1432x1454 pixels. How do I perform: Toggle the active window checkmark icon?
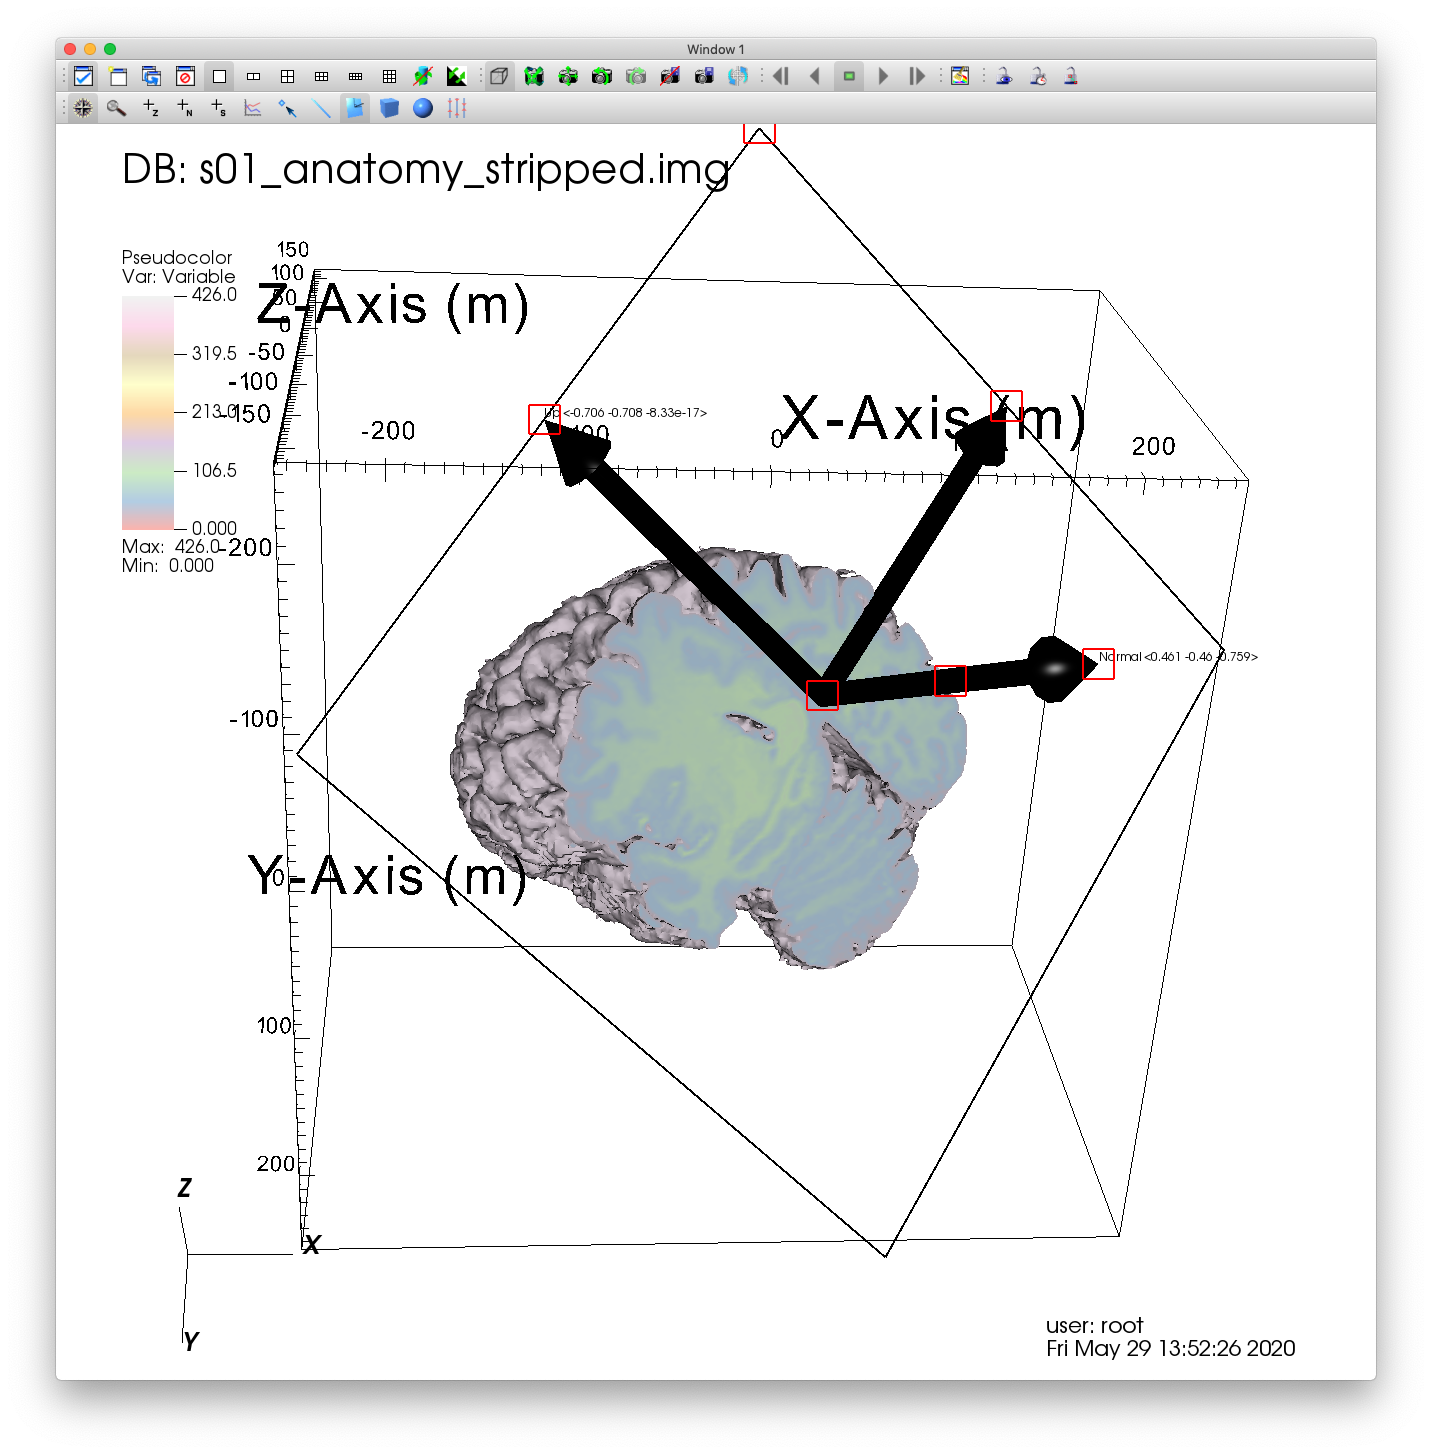click(84, 77)
